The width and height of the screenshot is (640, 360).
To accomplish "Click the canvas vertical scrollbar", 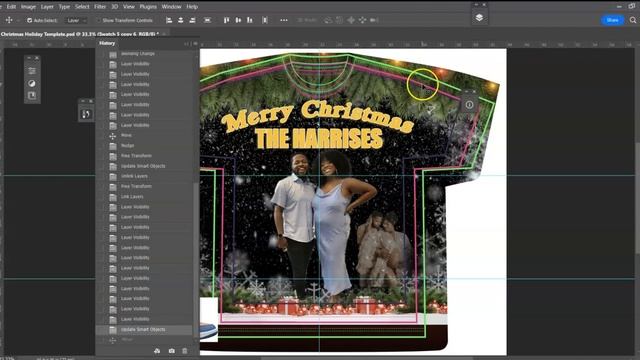I will pyautogui.click(x=637, y=198).
